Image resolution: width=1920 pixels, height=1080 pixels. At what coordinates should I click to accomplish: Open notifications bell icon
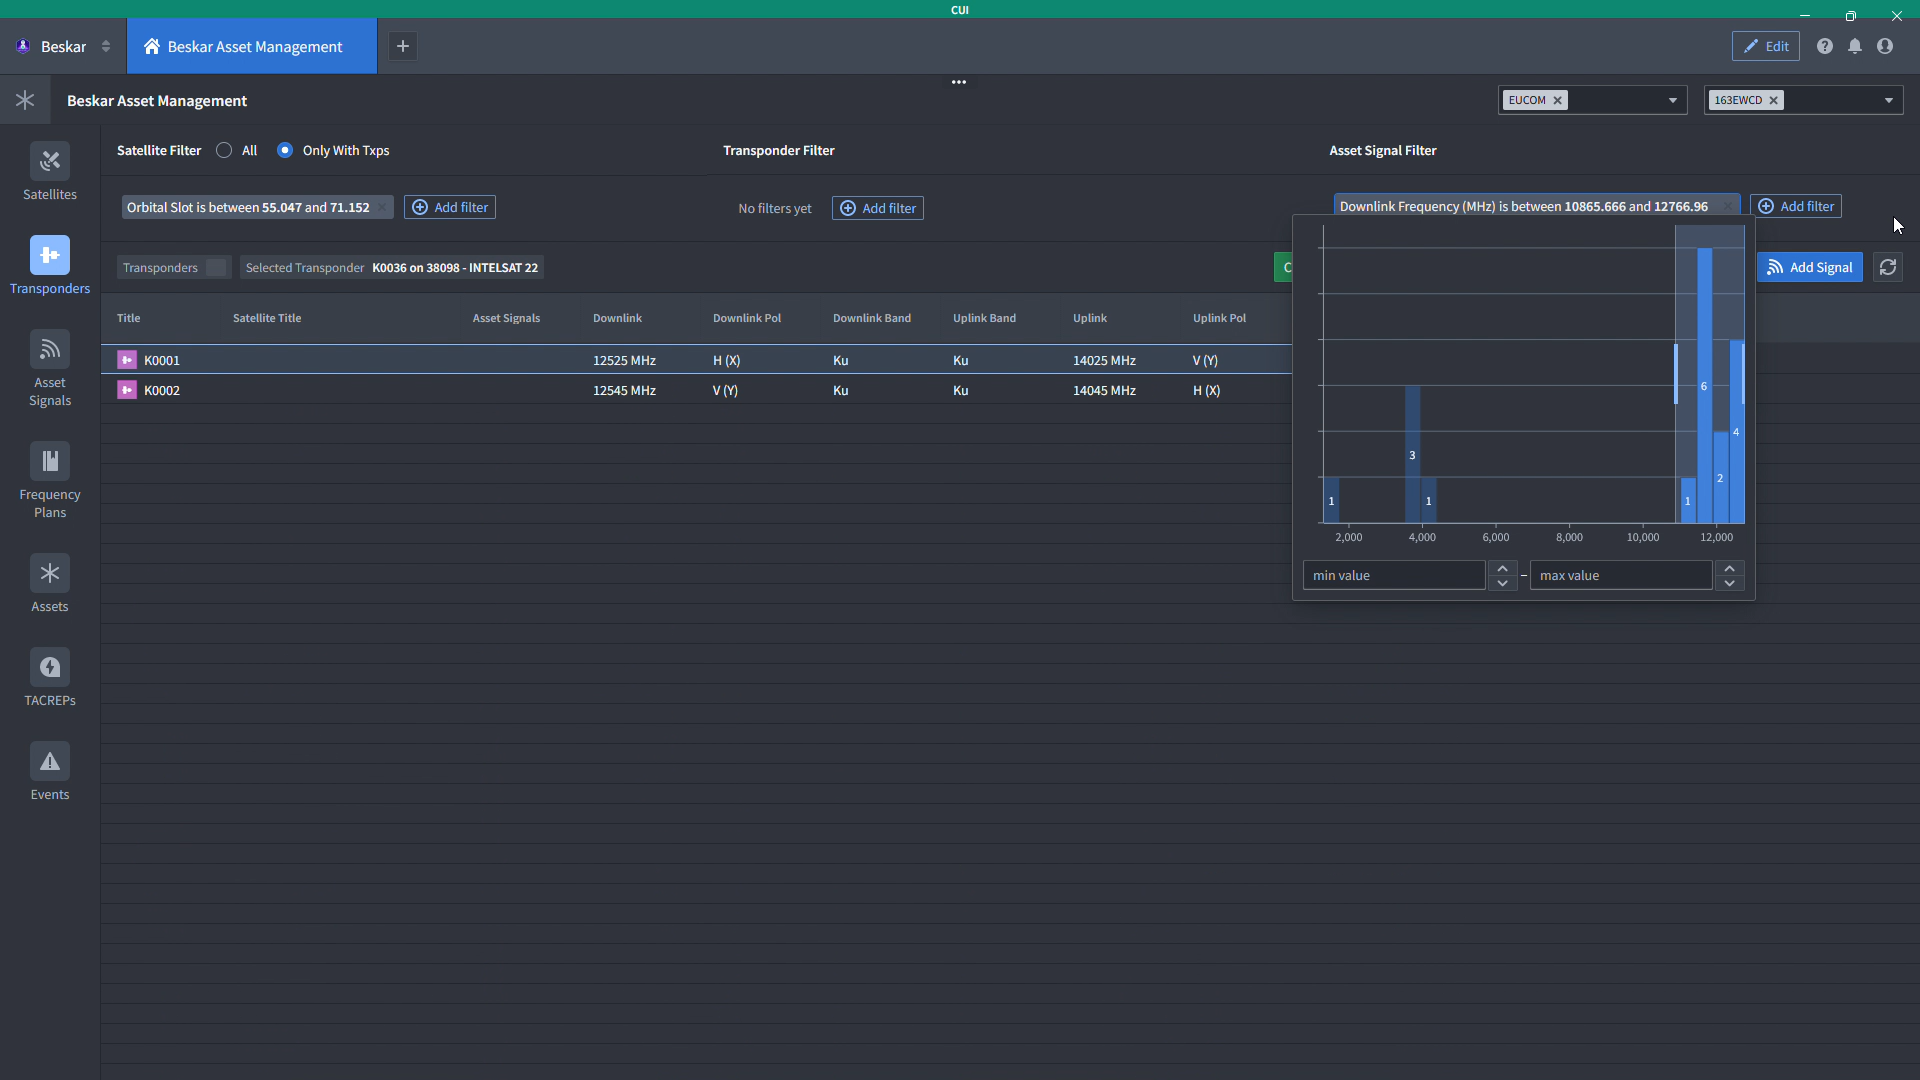[1855, 46]
